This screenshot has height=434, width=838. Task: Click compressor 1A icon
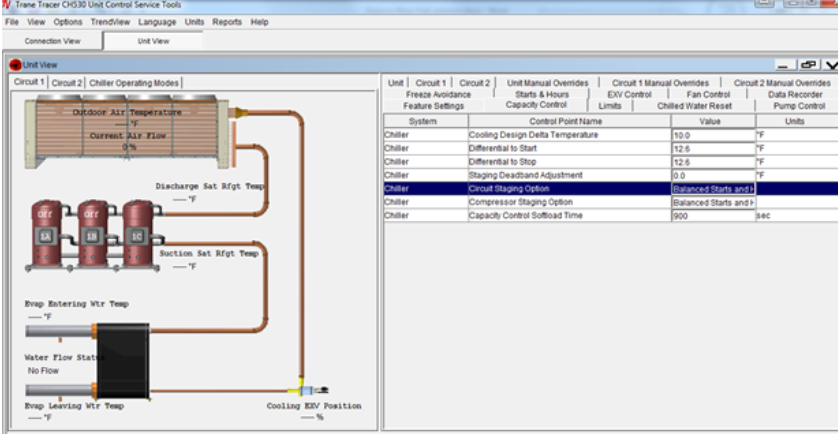pyautogui.click(x=46, y=234)
